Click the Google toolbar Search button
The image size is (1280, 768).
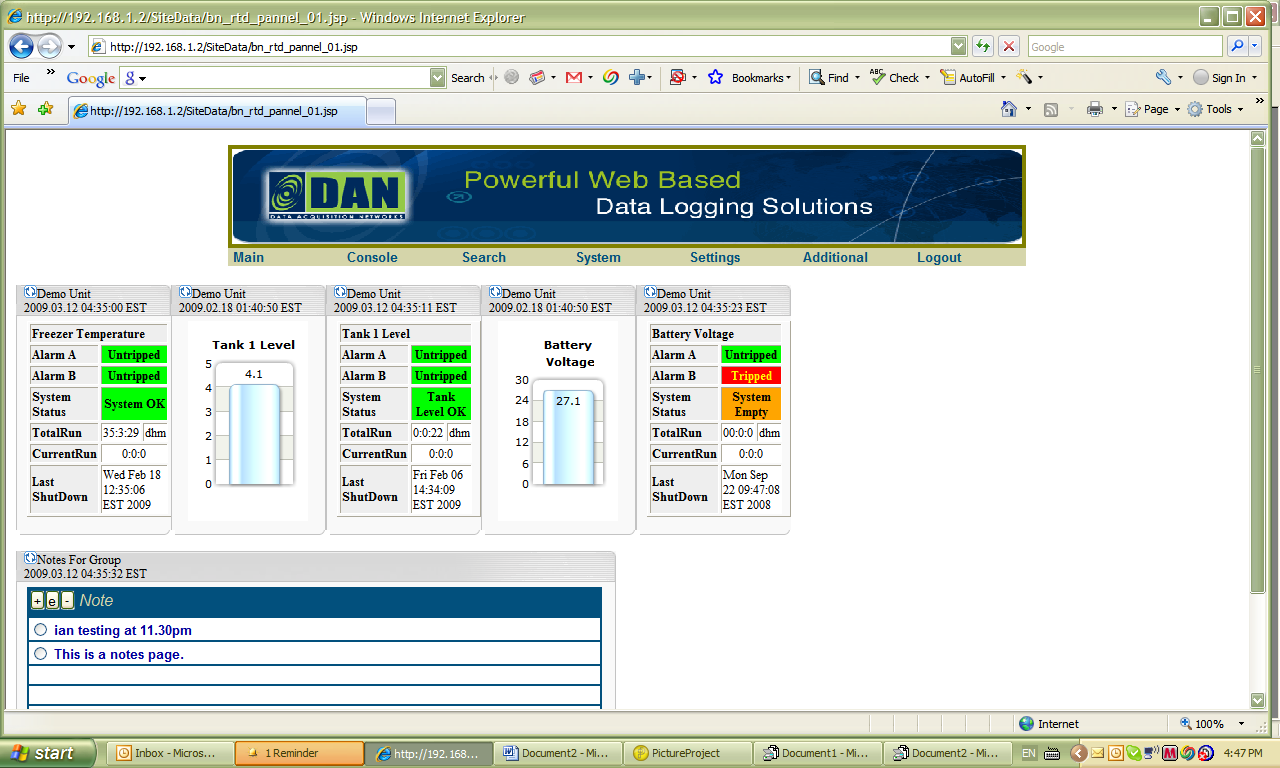[467, 77]
